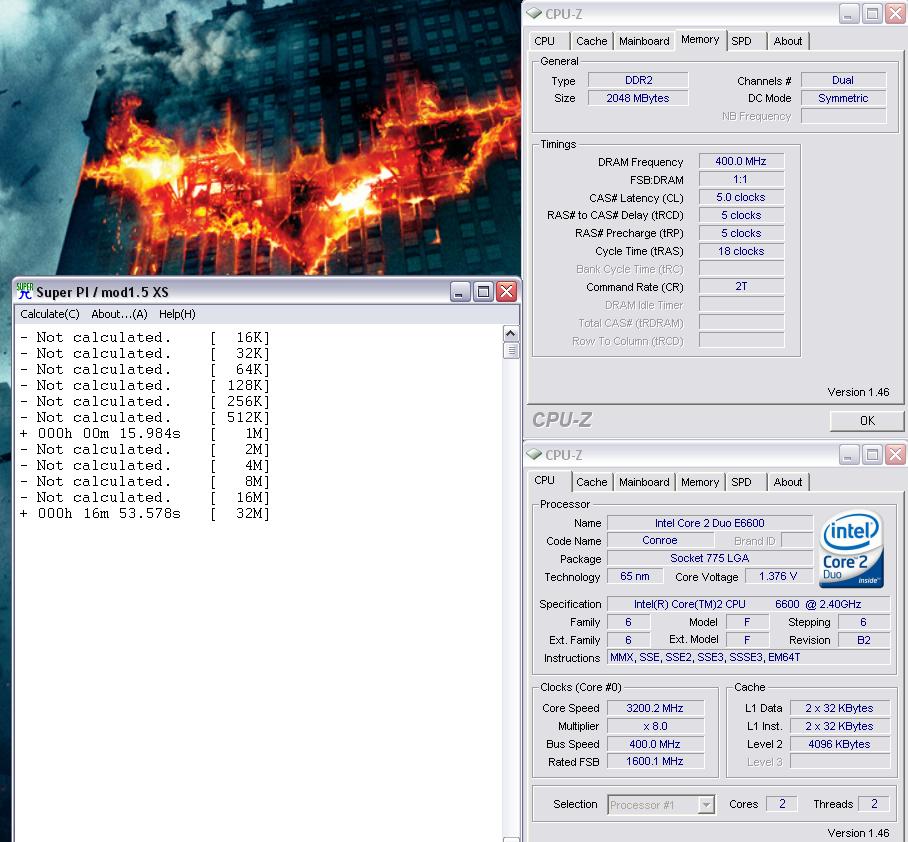Screen dimensions: 908x842
Task: Click Rated FSB 1600.1 MHz value
Action: 655,761
